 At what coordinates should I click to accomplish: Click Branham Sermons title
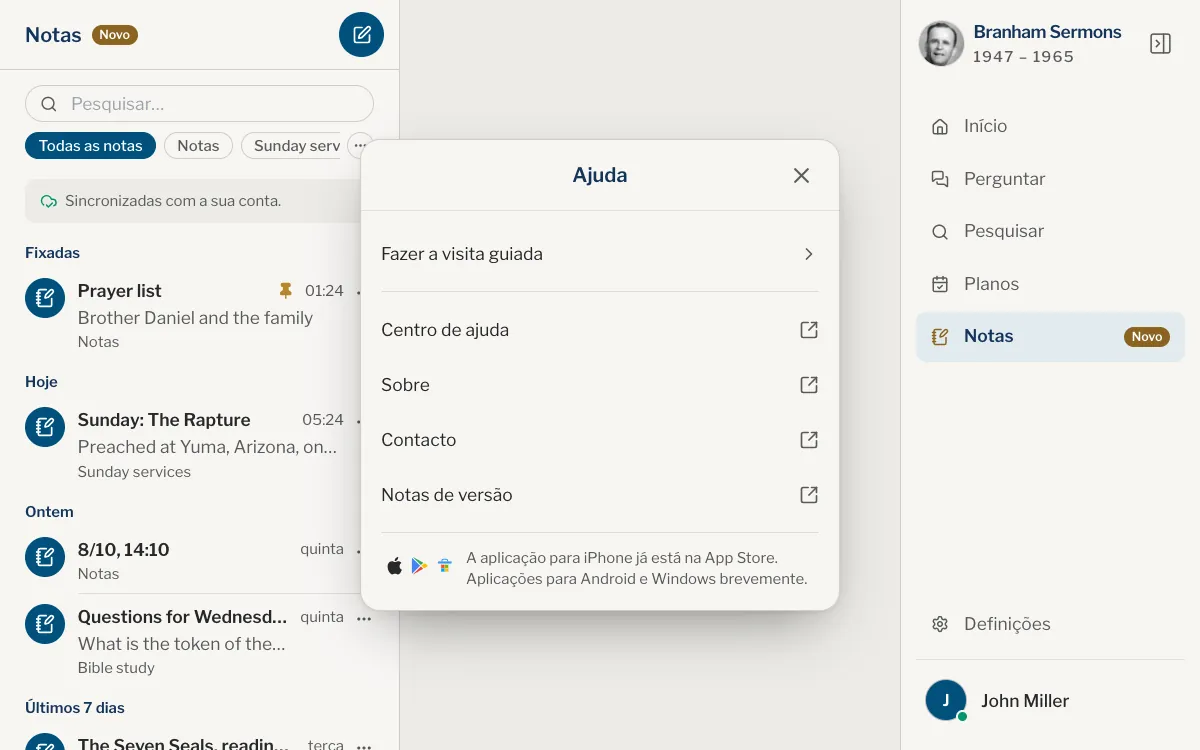[1047, 32]
